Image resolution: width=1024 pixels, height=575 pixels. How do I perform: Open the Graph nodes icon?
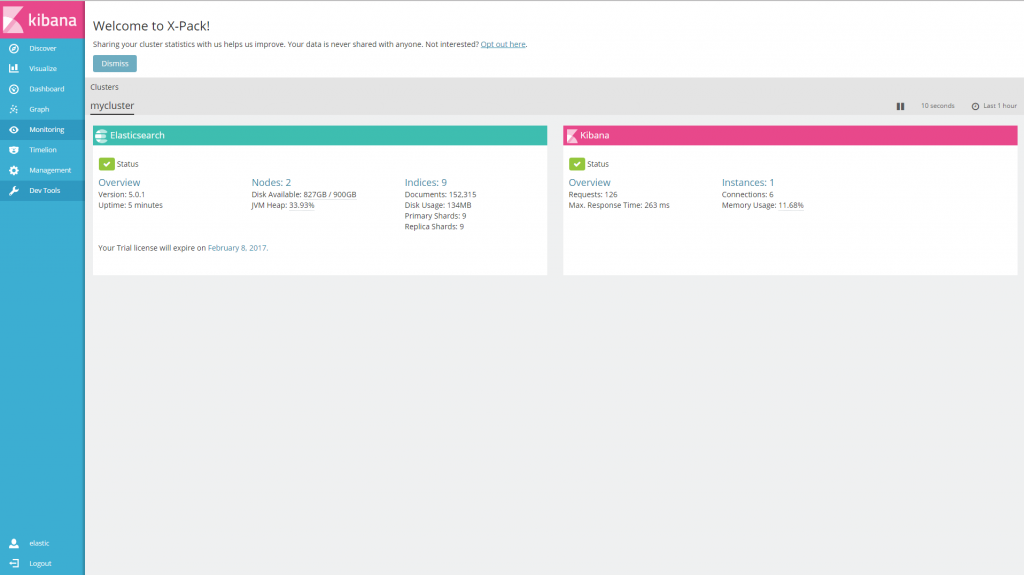pos(14,109)
